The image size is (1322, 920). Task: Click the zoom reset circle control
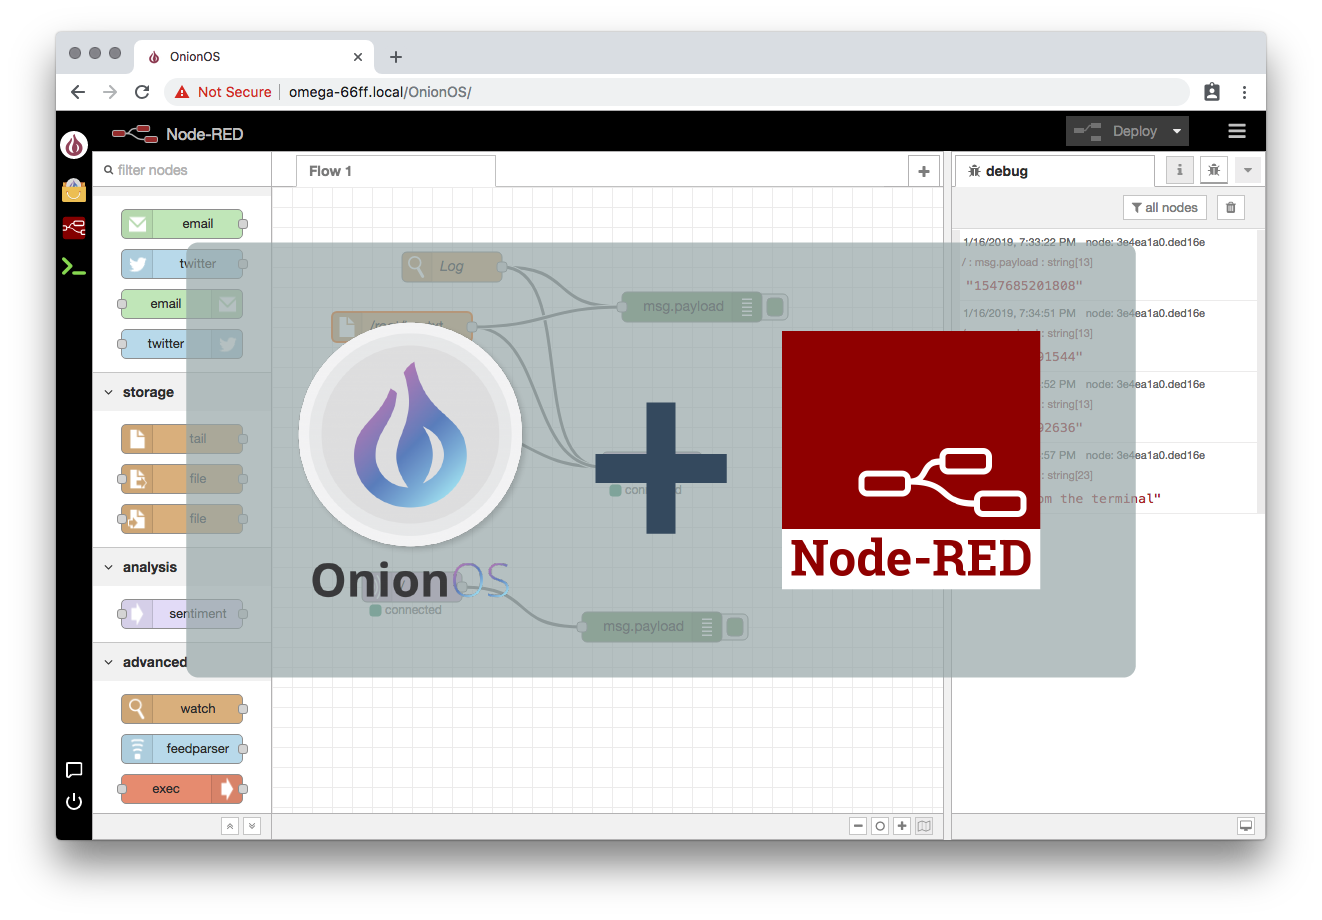coord(880,826)
